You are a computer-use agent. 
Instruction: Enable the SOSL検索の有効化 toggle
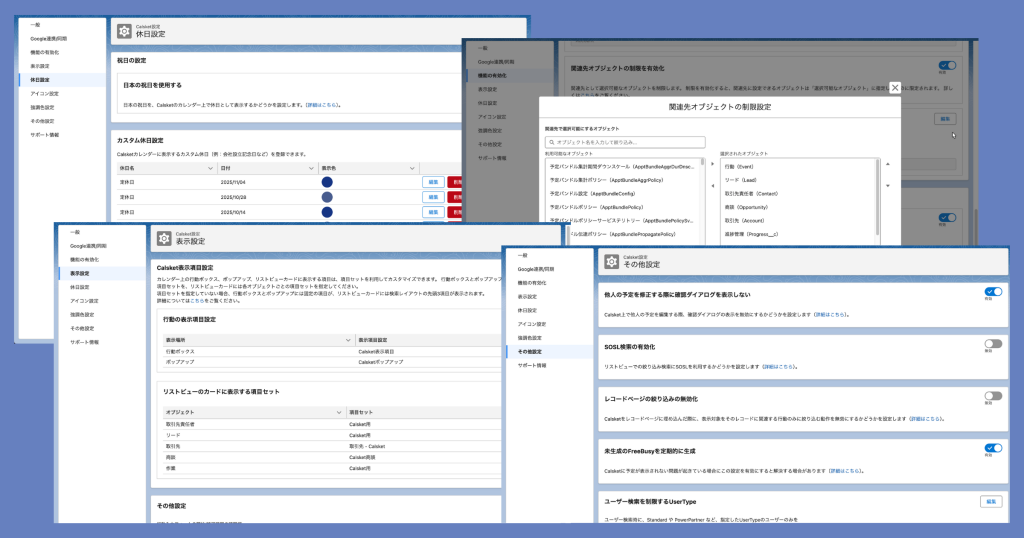992,344
